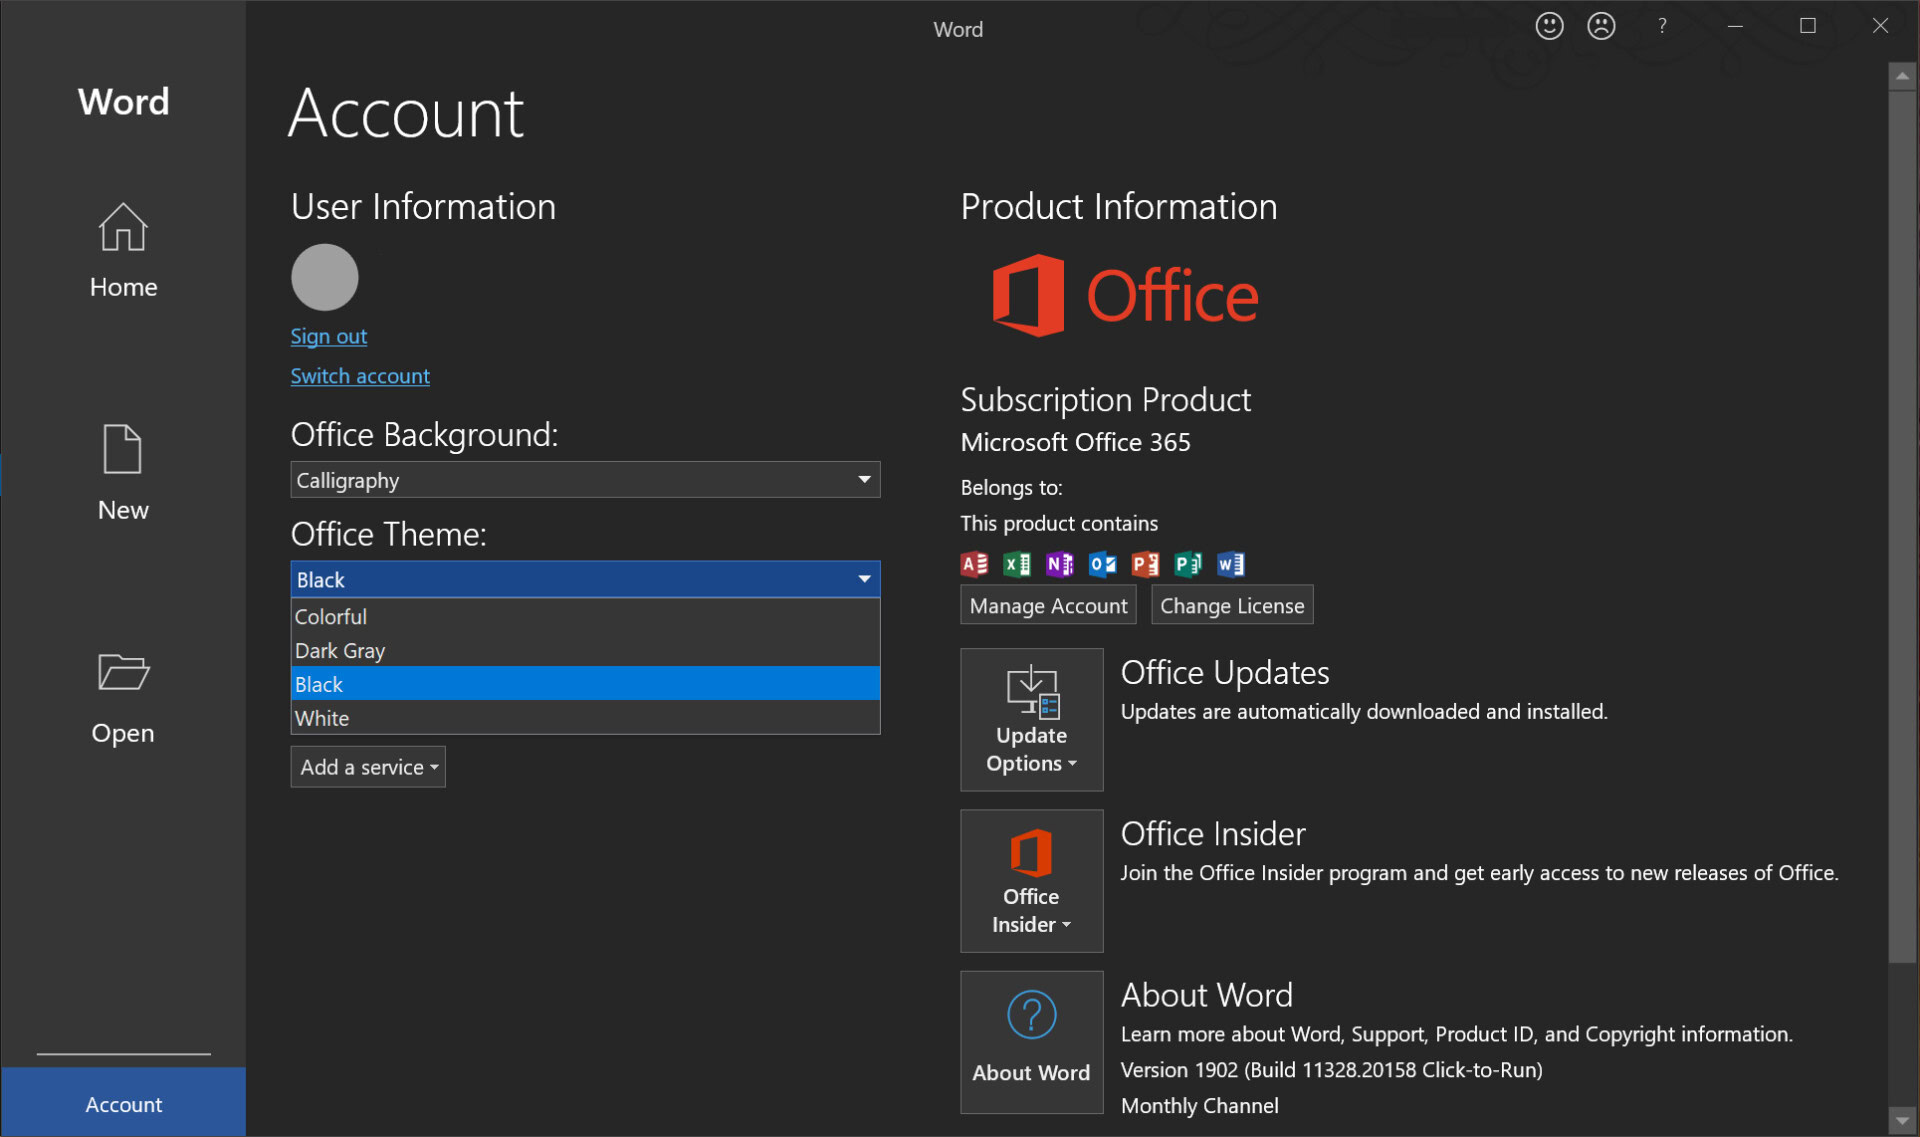Click the Change License button
The height and width of the screenshot is (1137, 1920).
click(x=1231, y=605)
